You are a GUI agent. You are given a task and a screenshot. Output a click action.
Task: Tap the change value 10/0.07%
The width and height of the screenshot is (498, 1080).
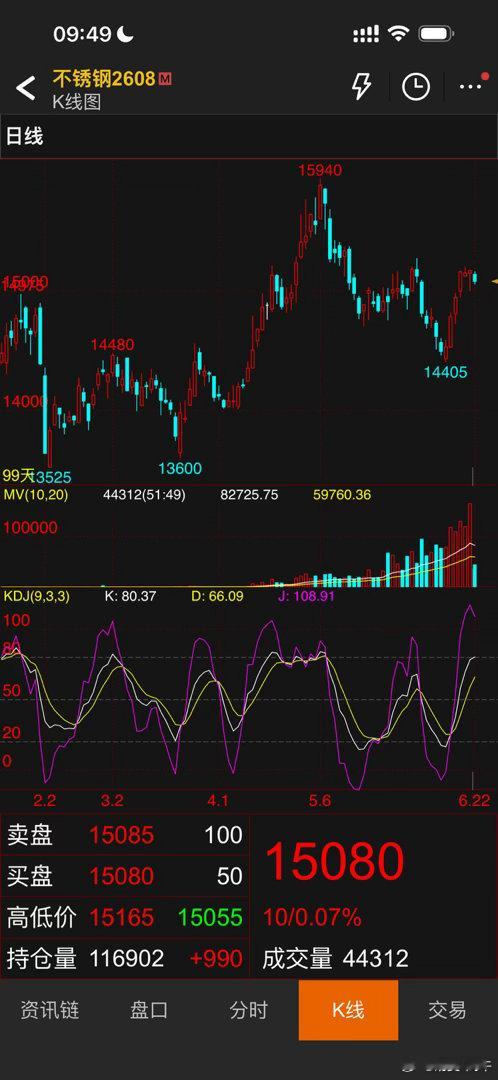(312, 917)
